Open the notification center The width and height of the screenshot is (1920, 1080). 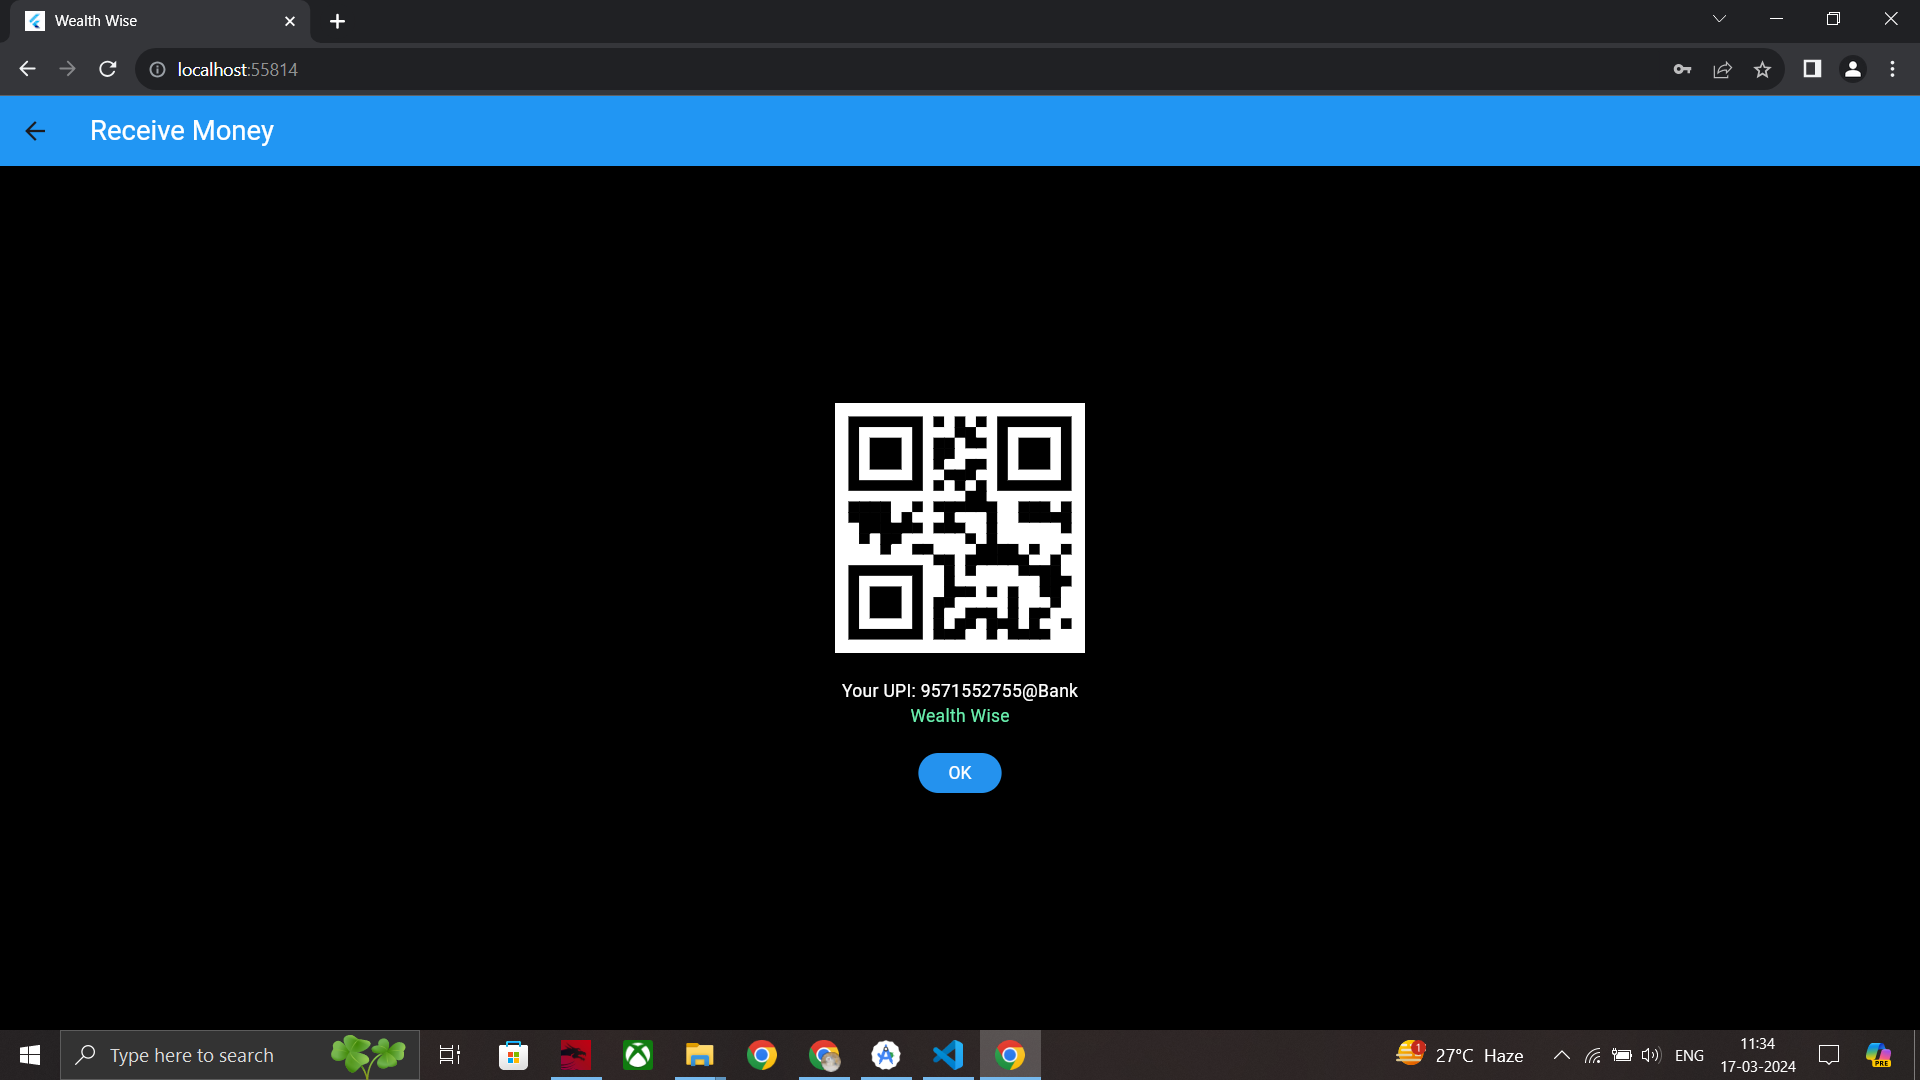pos(1829,1055)
